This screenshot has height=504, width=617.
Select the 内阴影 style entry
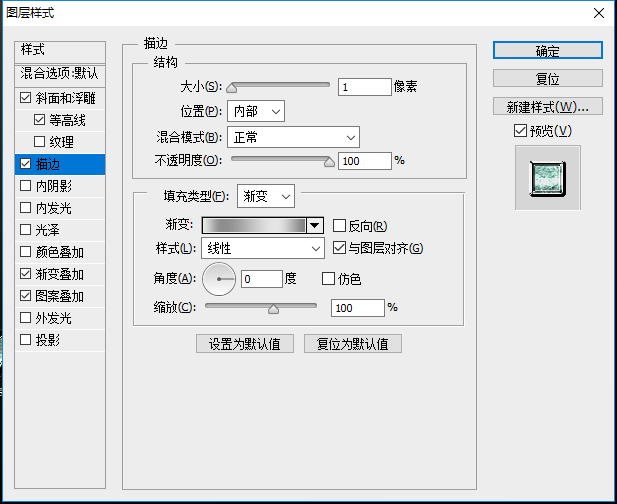coord(53,186)
